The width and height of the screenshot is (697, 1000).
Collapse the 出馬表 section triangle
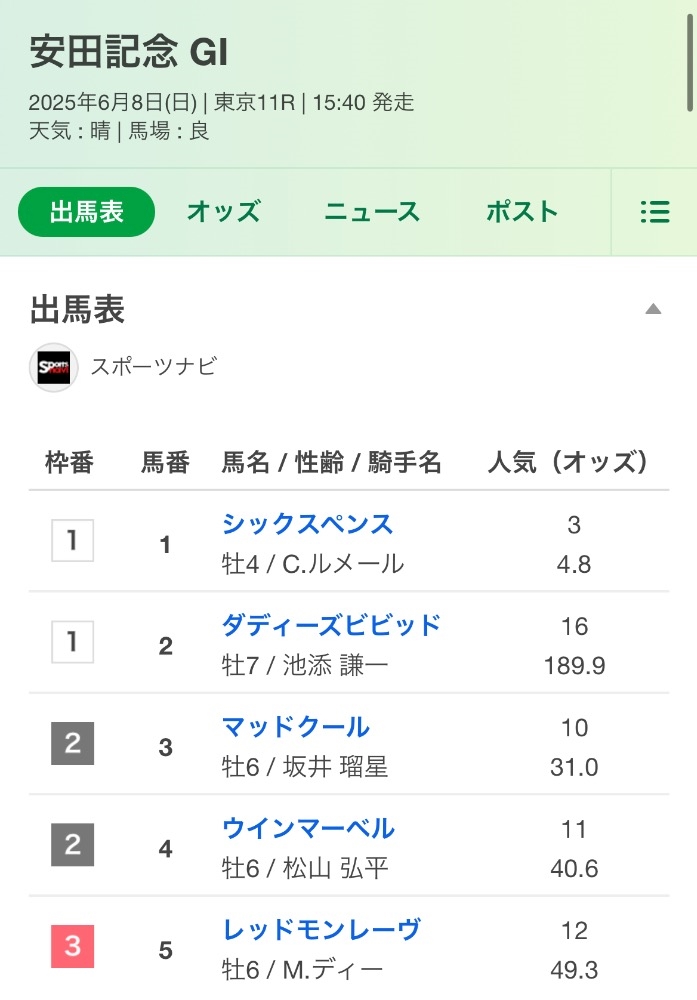(653, 309)
